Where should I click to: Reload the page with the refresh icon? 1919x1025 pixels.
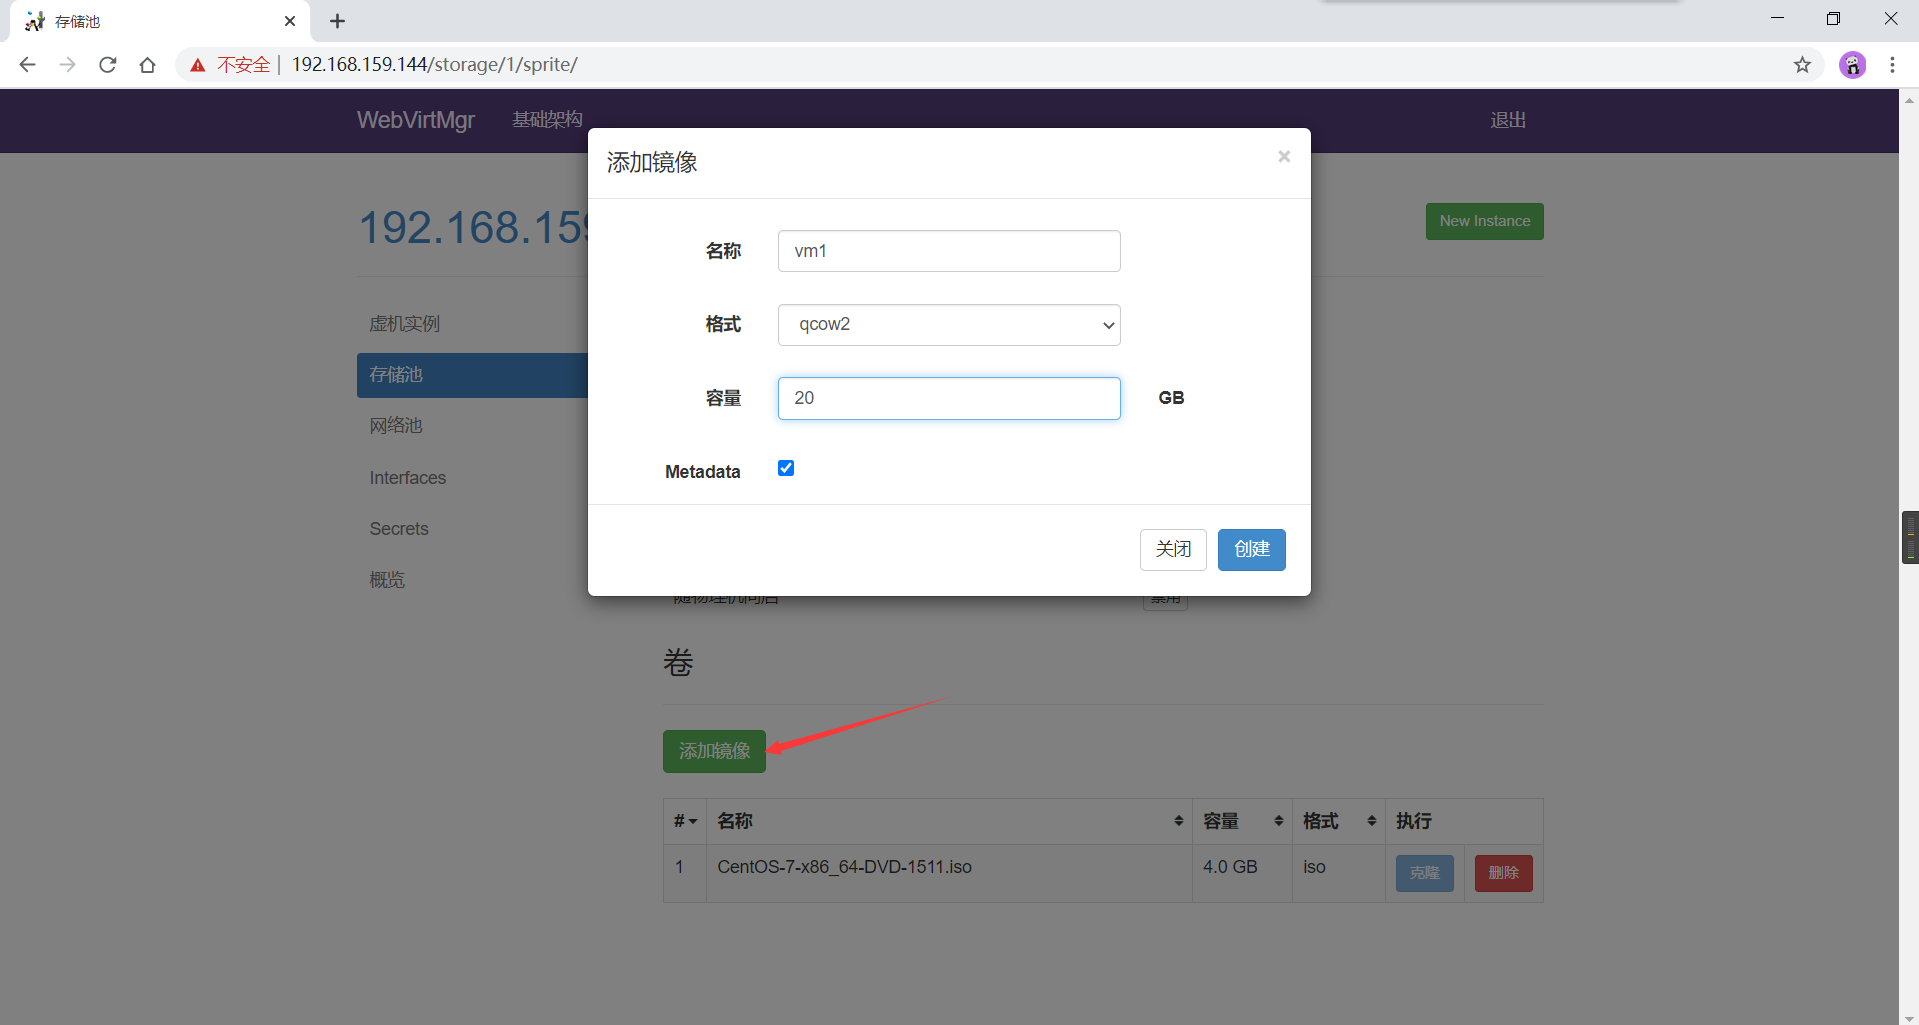[x=108, y=65]
